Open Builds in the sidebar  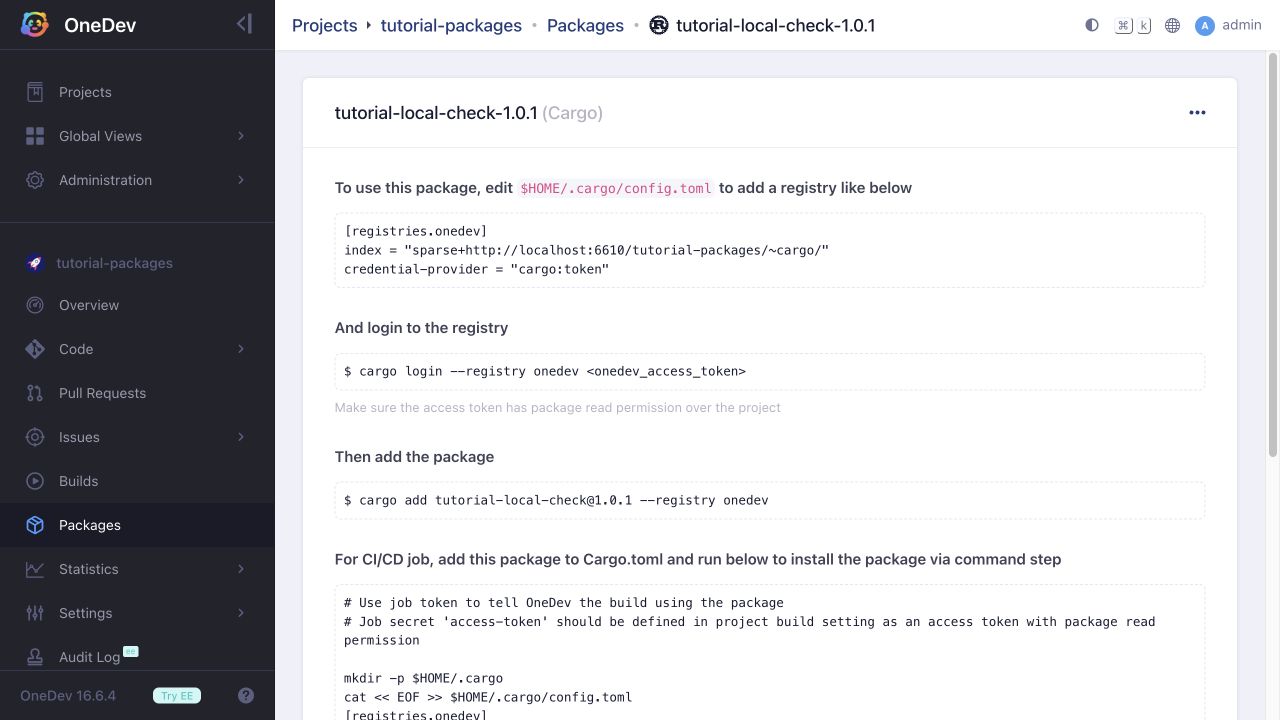(137, 481)
